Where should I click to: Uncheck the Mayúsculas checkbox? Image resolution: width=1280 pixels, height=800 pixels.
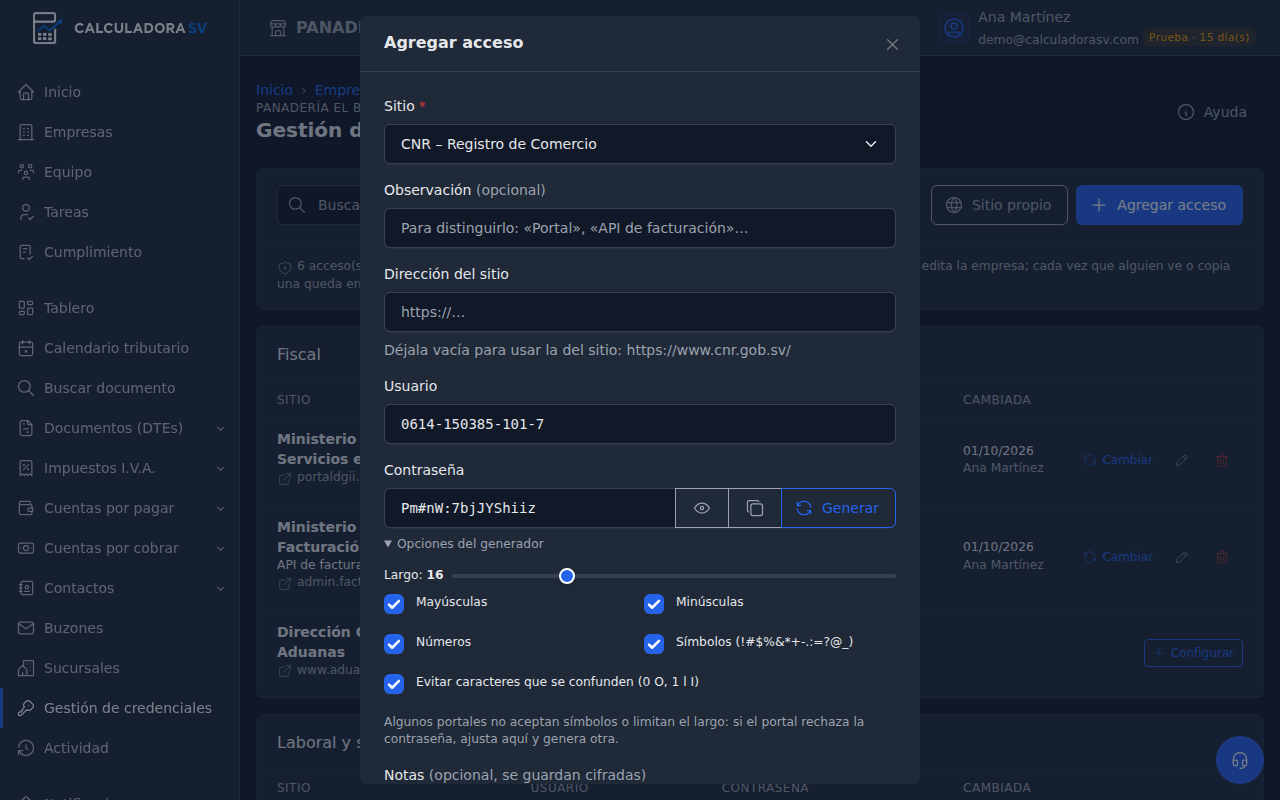coord(394,604)
